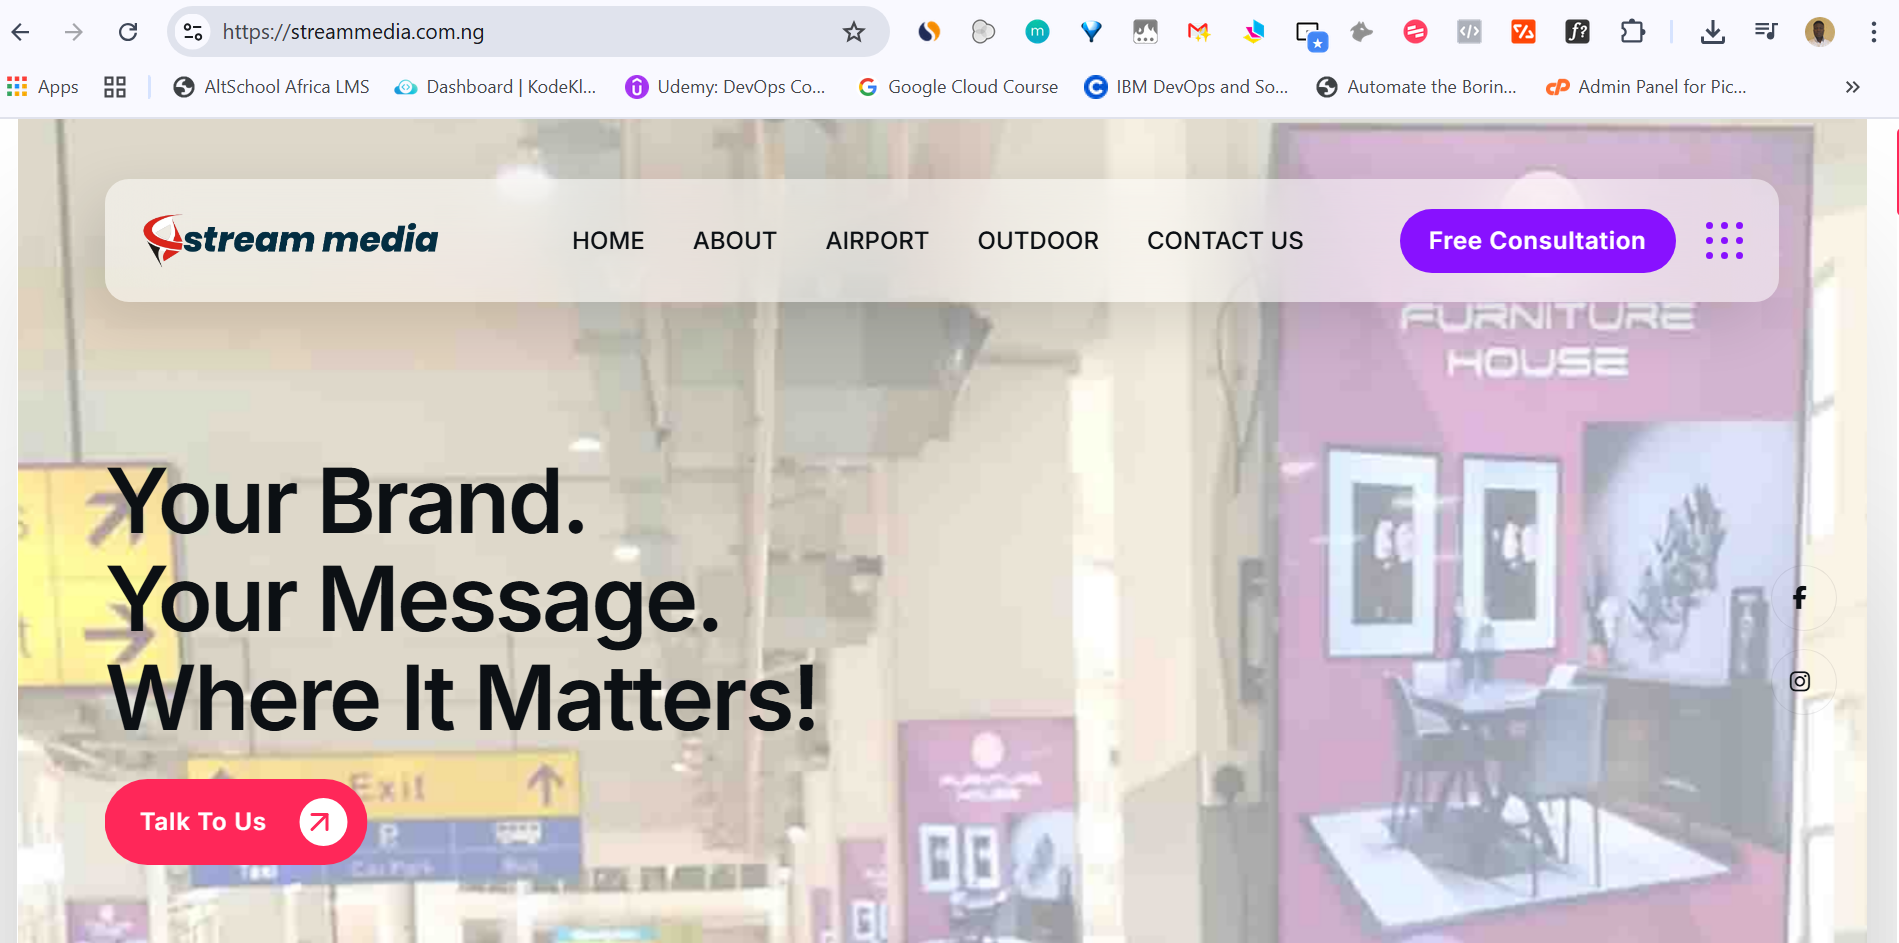Open the purple dots grid menu
This screenshot has height=943, width=1899.
(1724, 241)
